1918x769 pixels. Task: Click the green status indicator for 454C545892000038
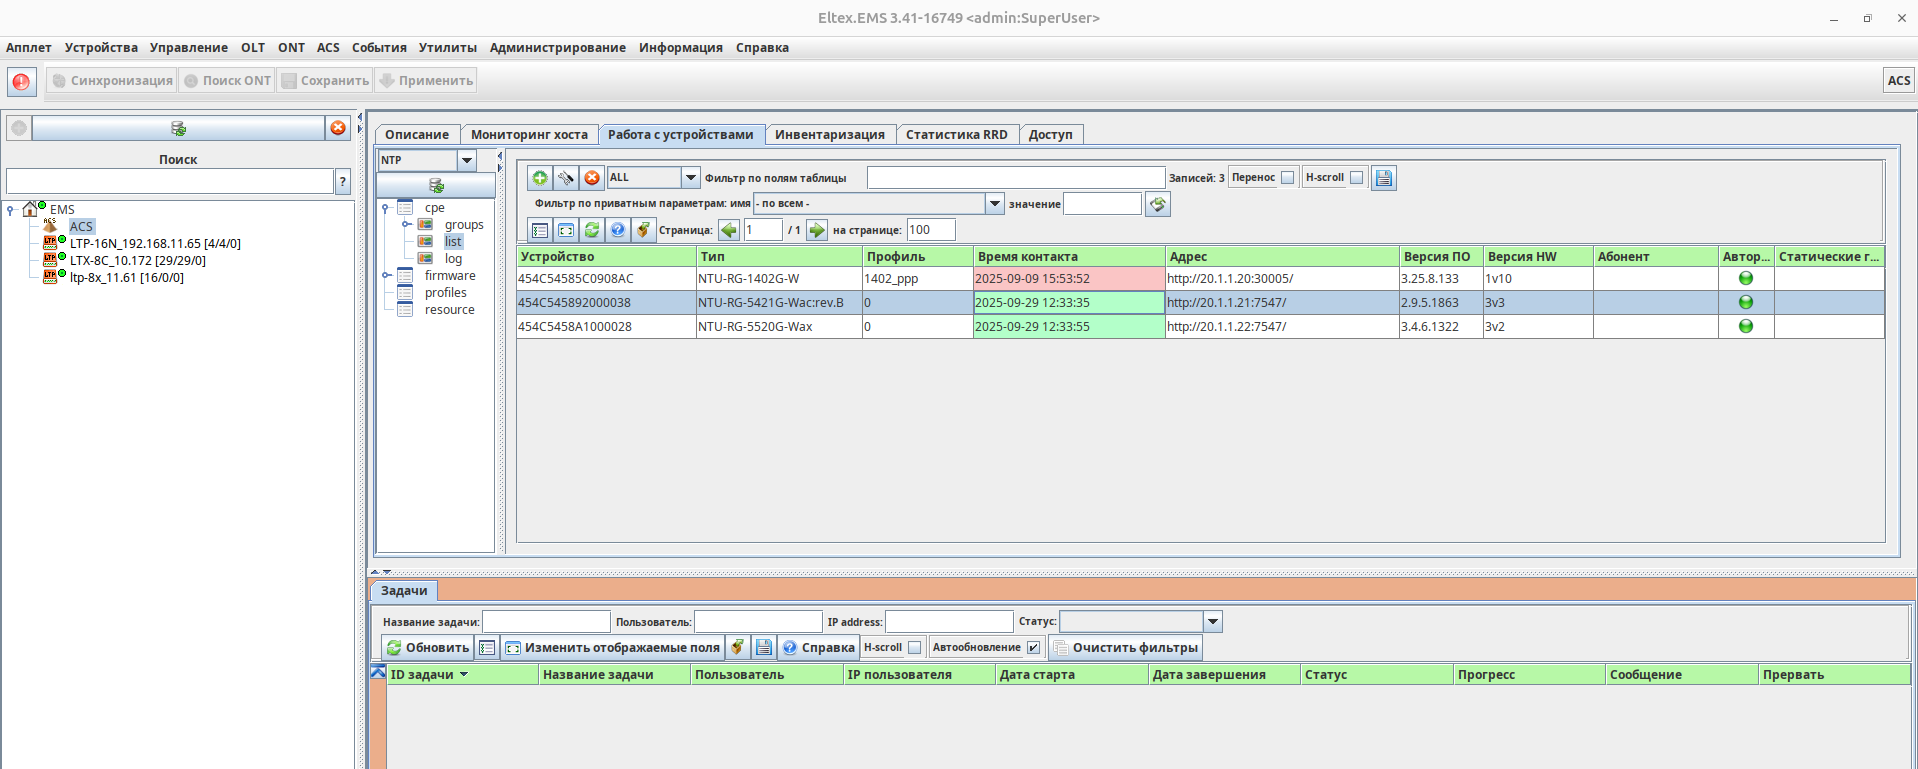coord(1746,303)
